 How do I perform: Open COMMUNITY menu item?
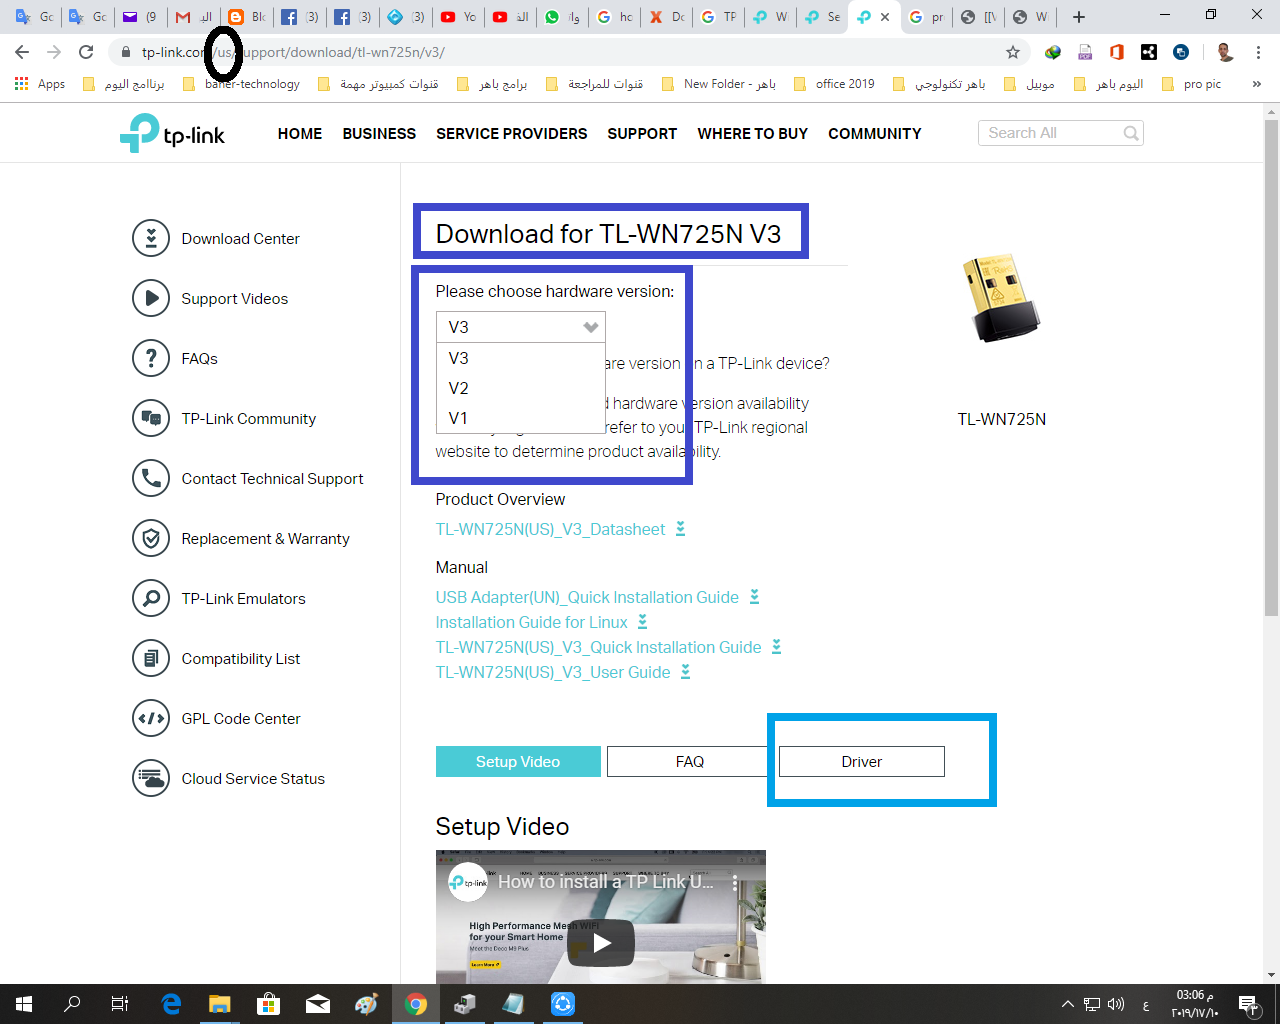click(875, 133)
